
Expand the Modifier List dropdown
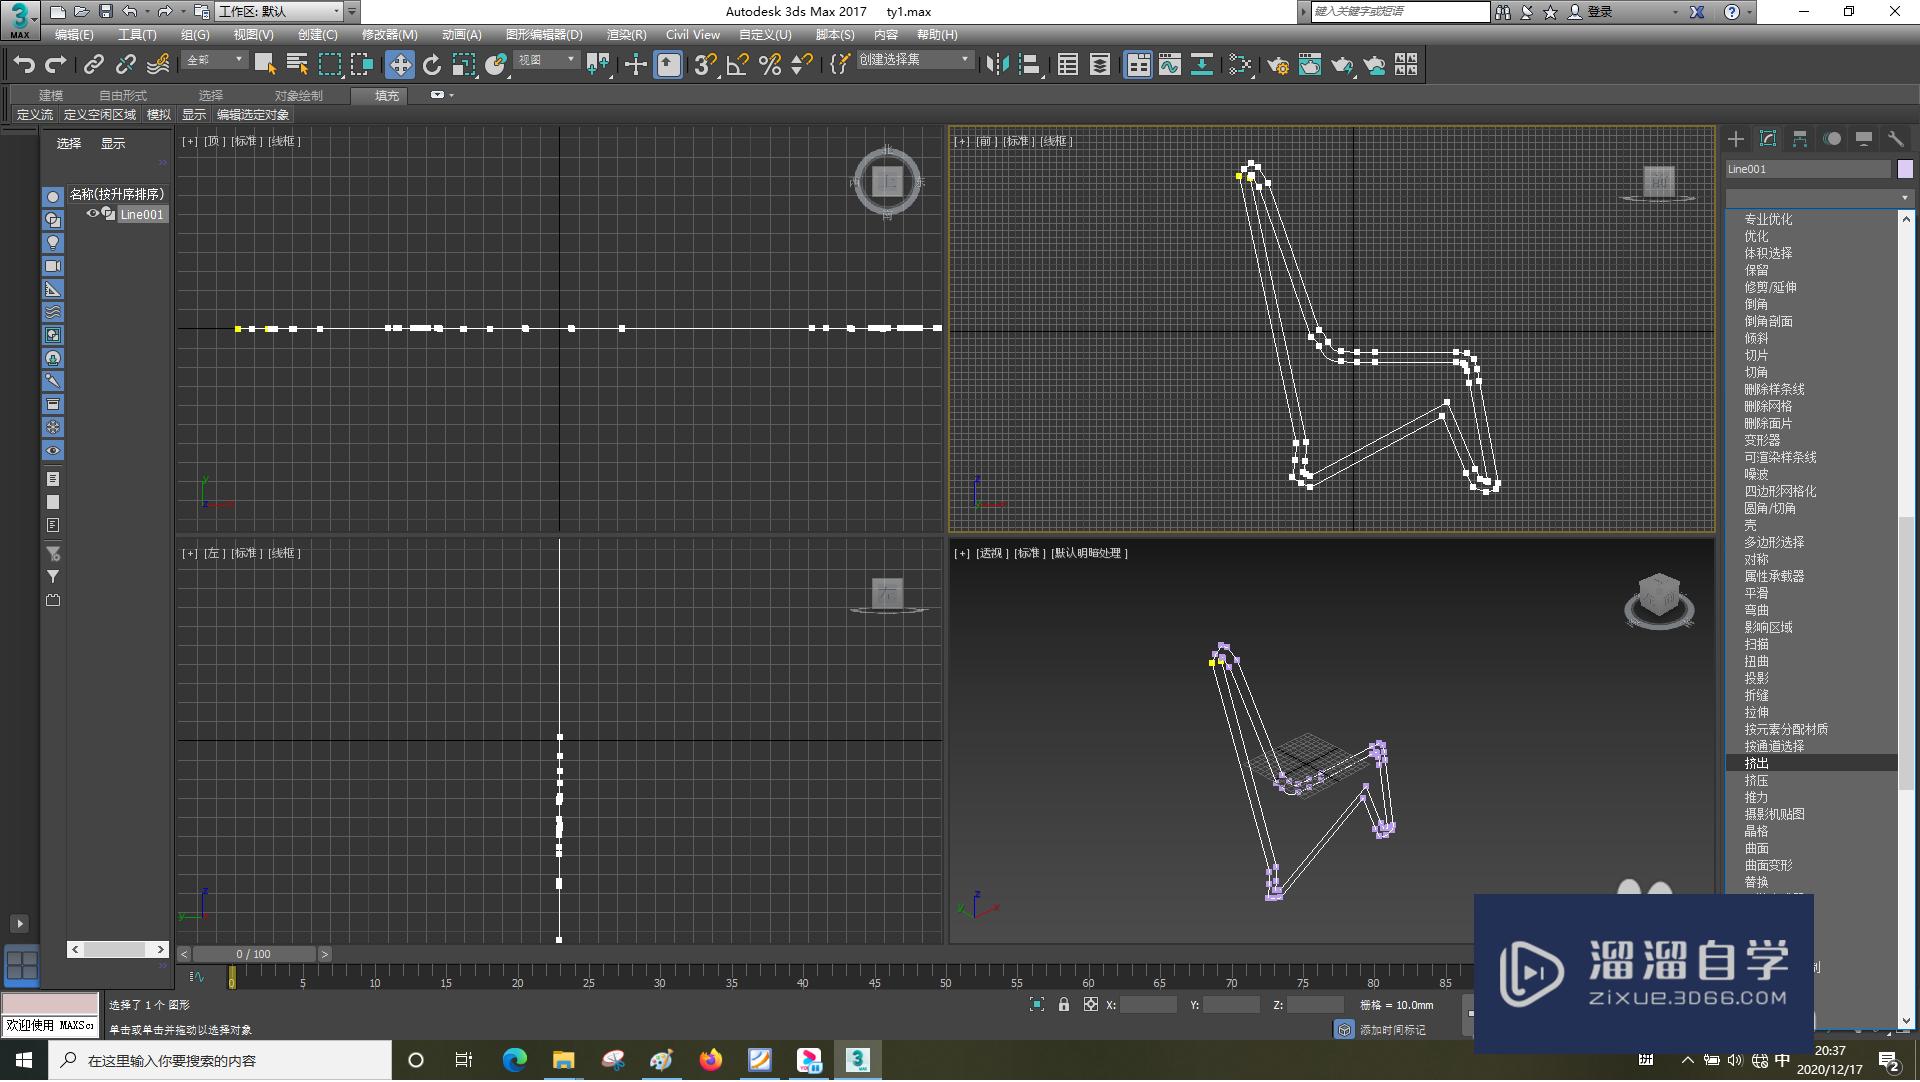1819,197
